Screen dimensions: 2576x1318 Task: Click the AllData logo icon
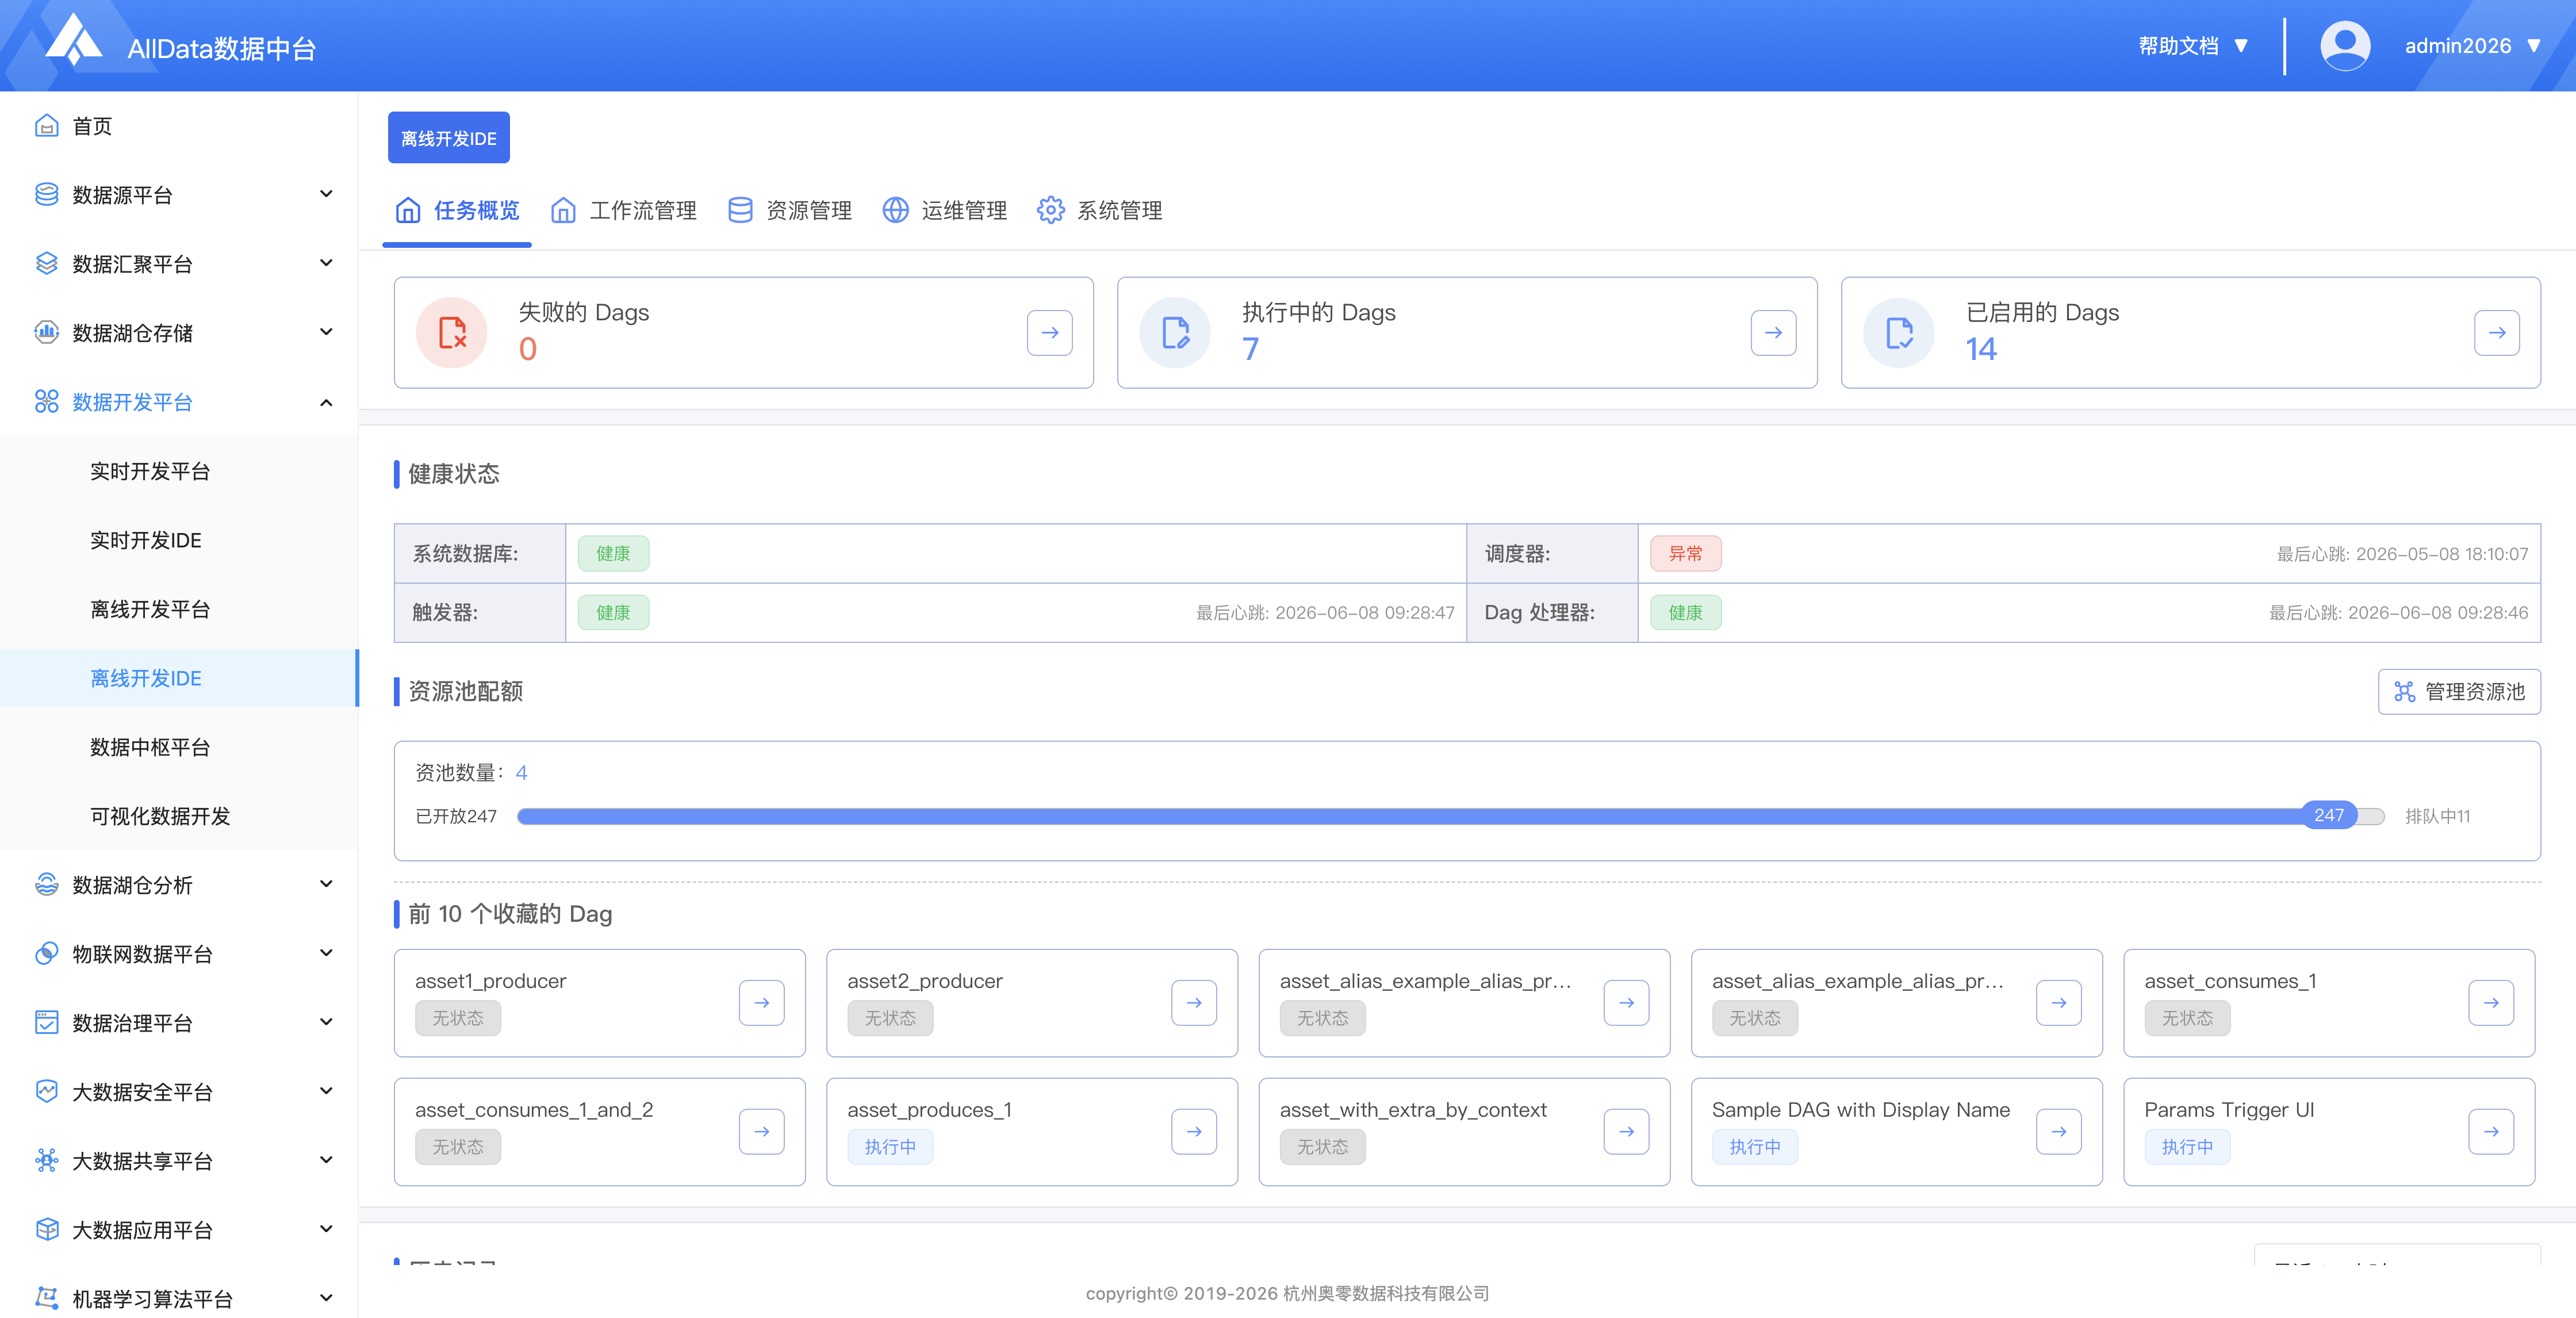[75, 40]
